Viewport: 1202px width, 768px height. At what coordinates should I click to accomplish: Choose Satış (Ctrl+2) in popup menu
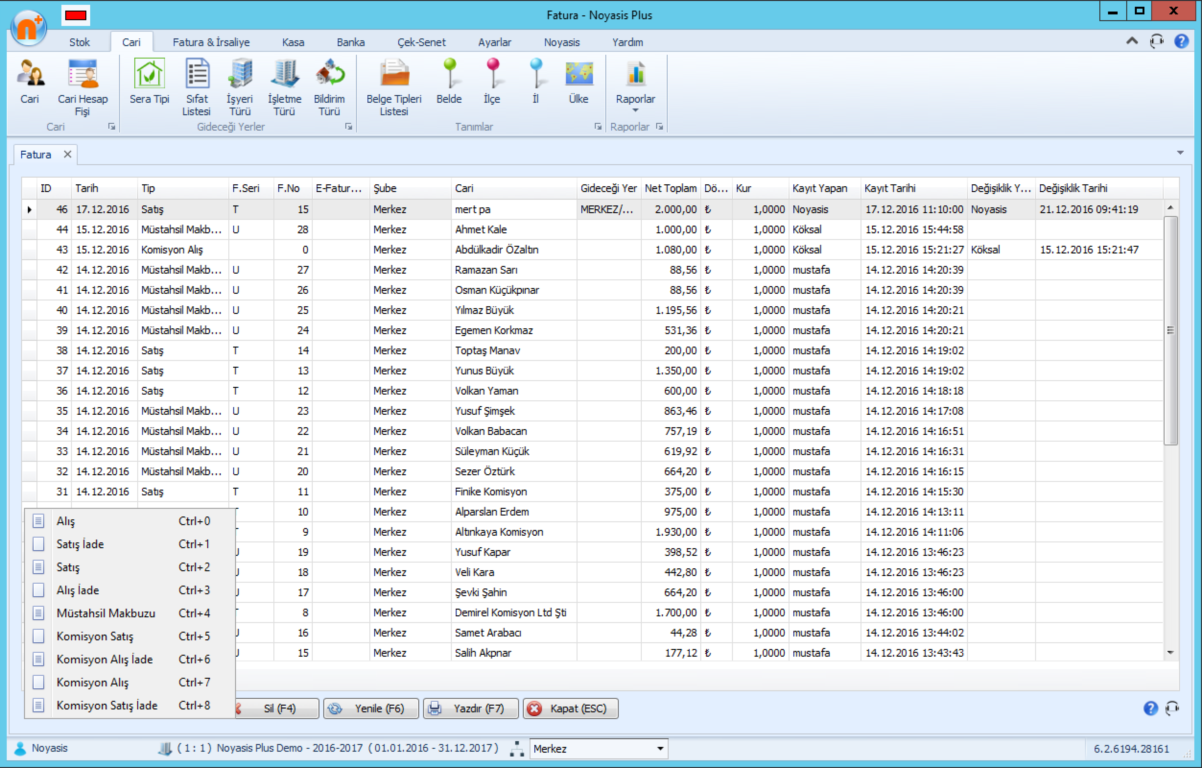click(130, 567)
